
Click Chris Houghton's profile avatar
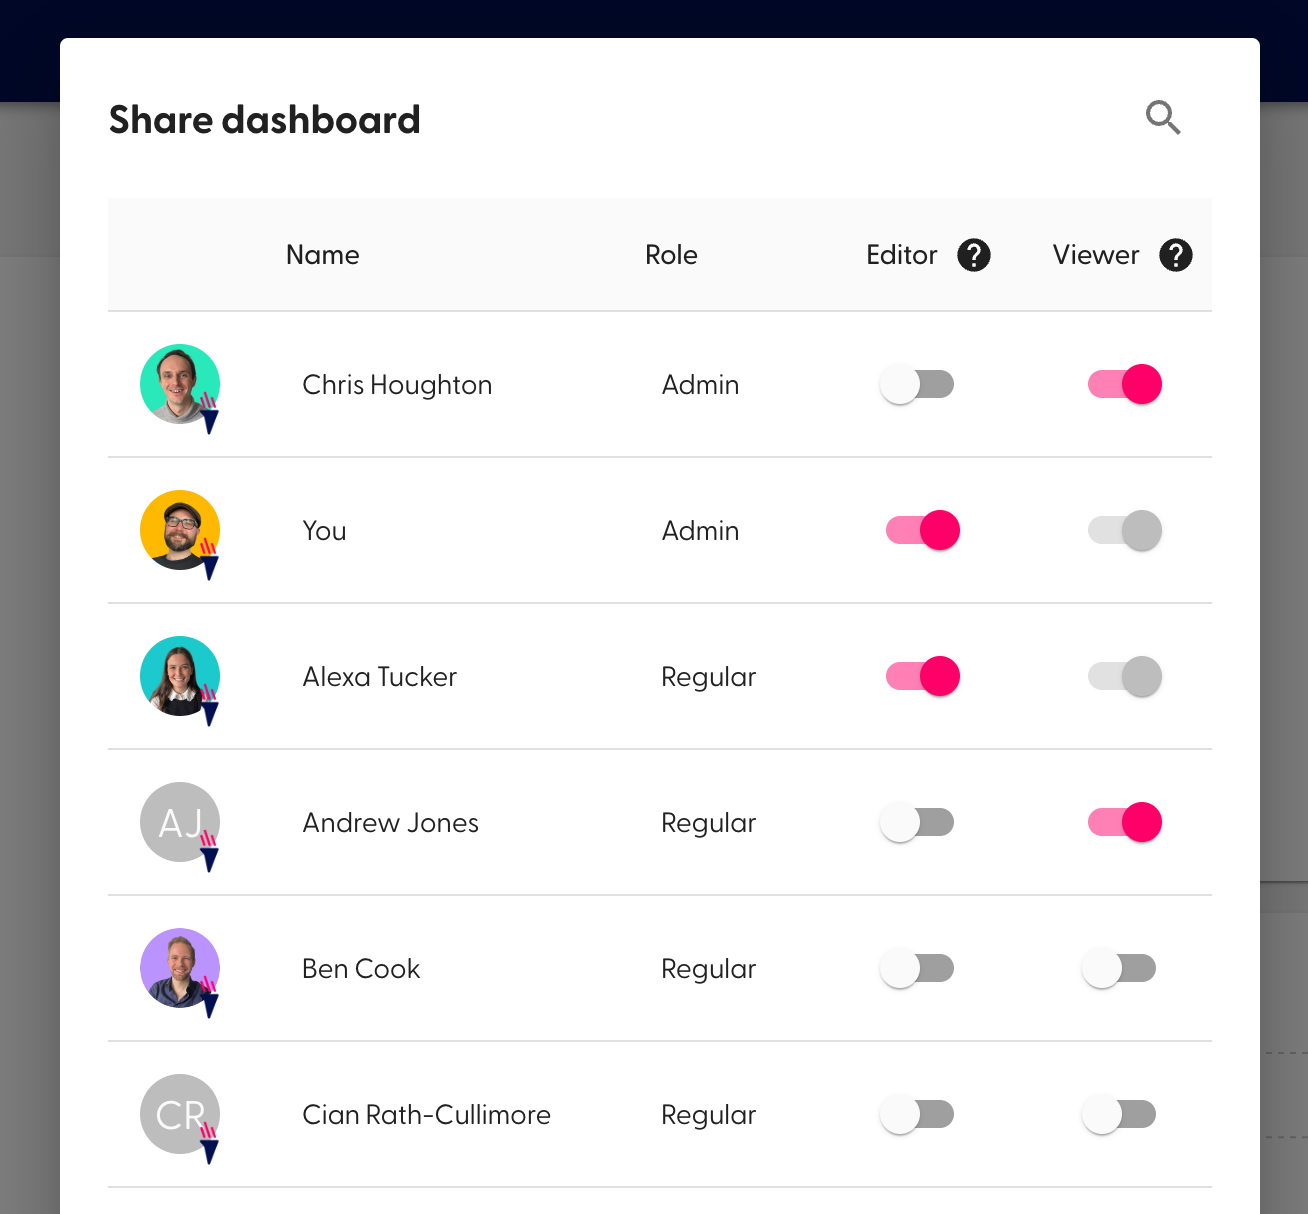[x=180, y=384]
